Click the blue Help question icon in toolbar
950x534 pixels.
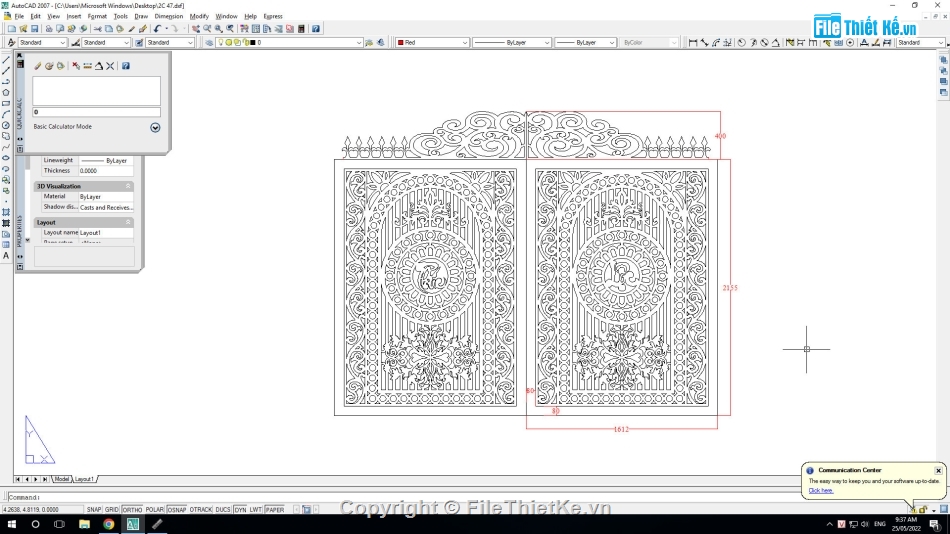(316, 28)
